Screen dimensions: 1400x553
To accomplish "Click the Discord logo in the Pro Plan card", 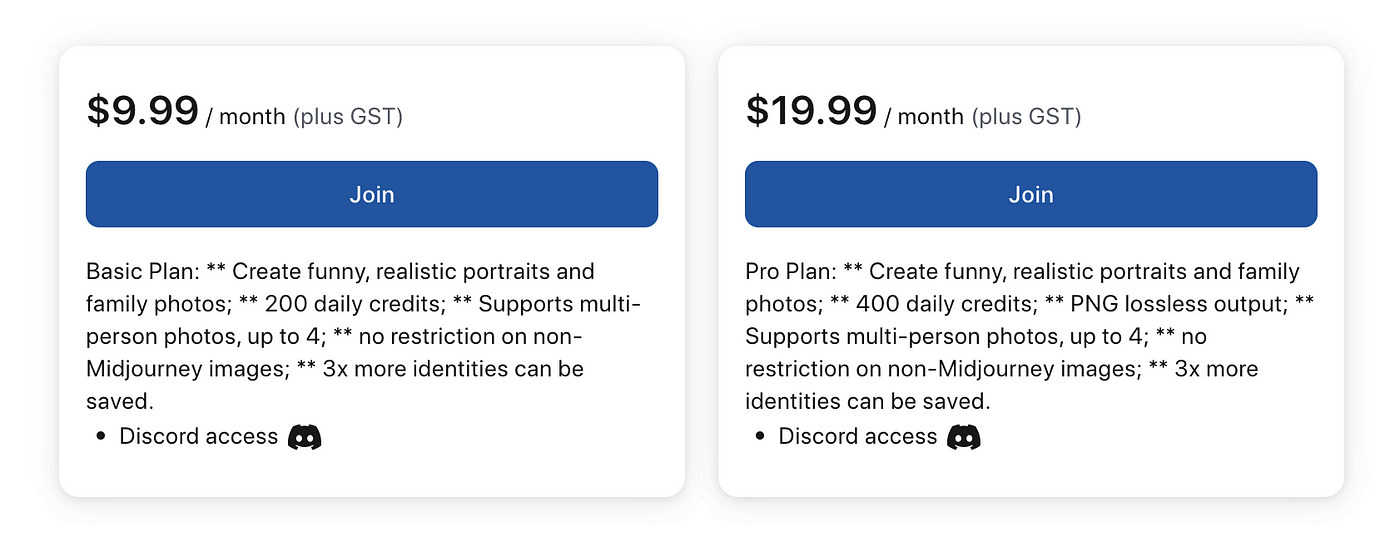I will point(964,437).
